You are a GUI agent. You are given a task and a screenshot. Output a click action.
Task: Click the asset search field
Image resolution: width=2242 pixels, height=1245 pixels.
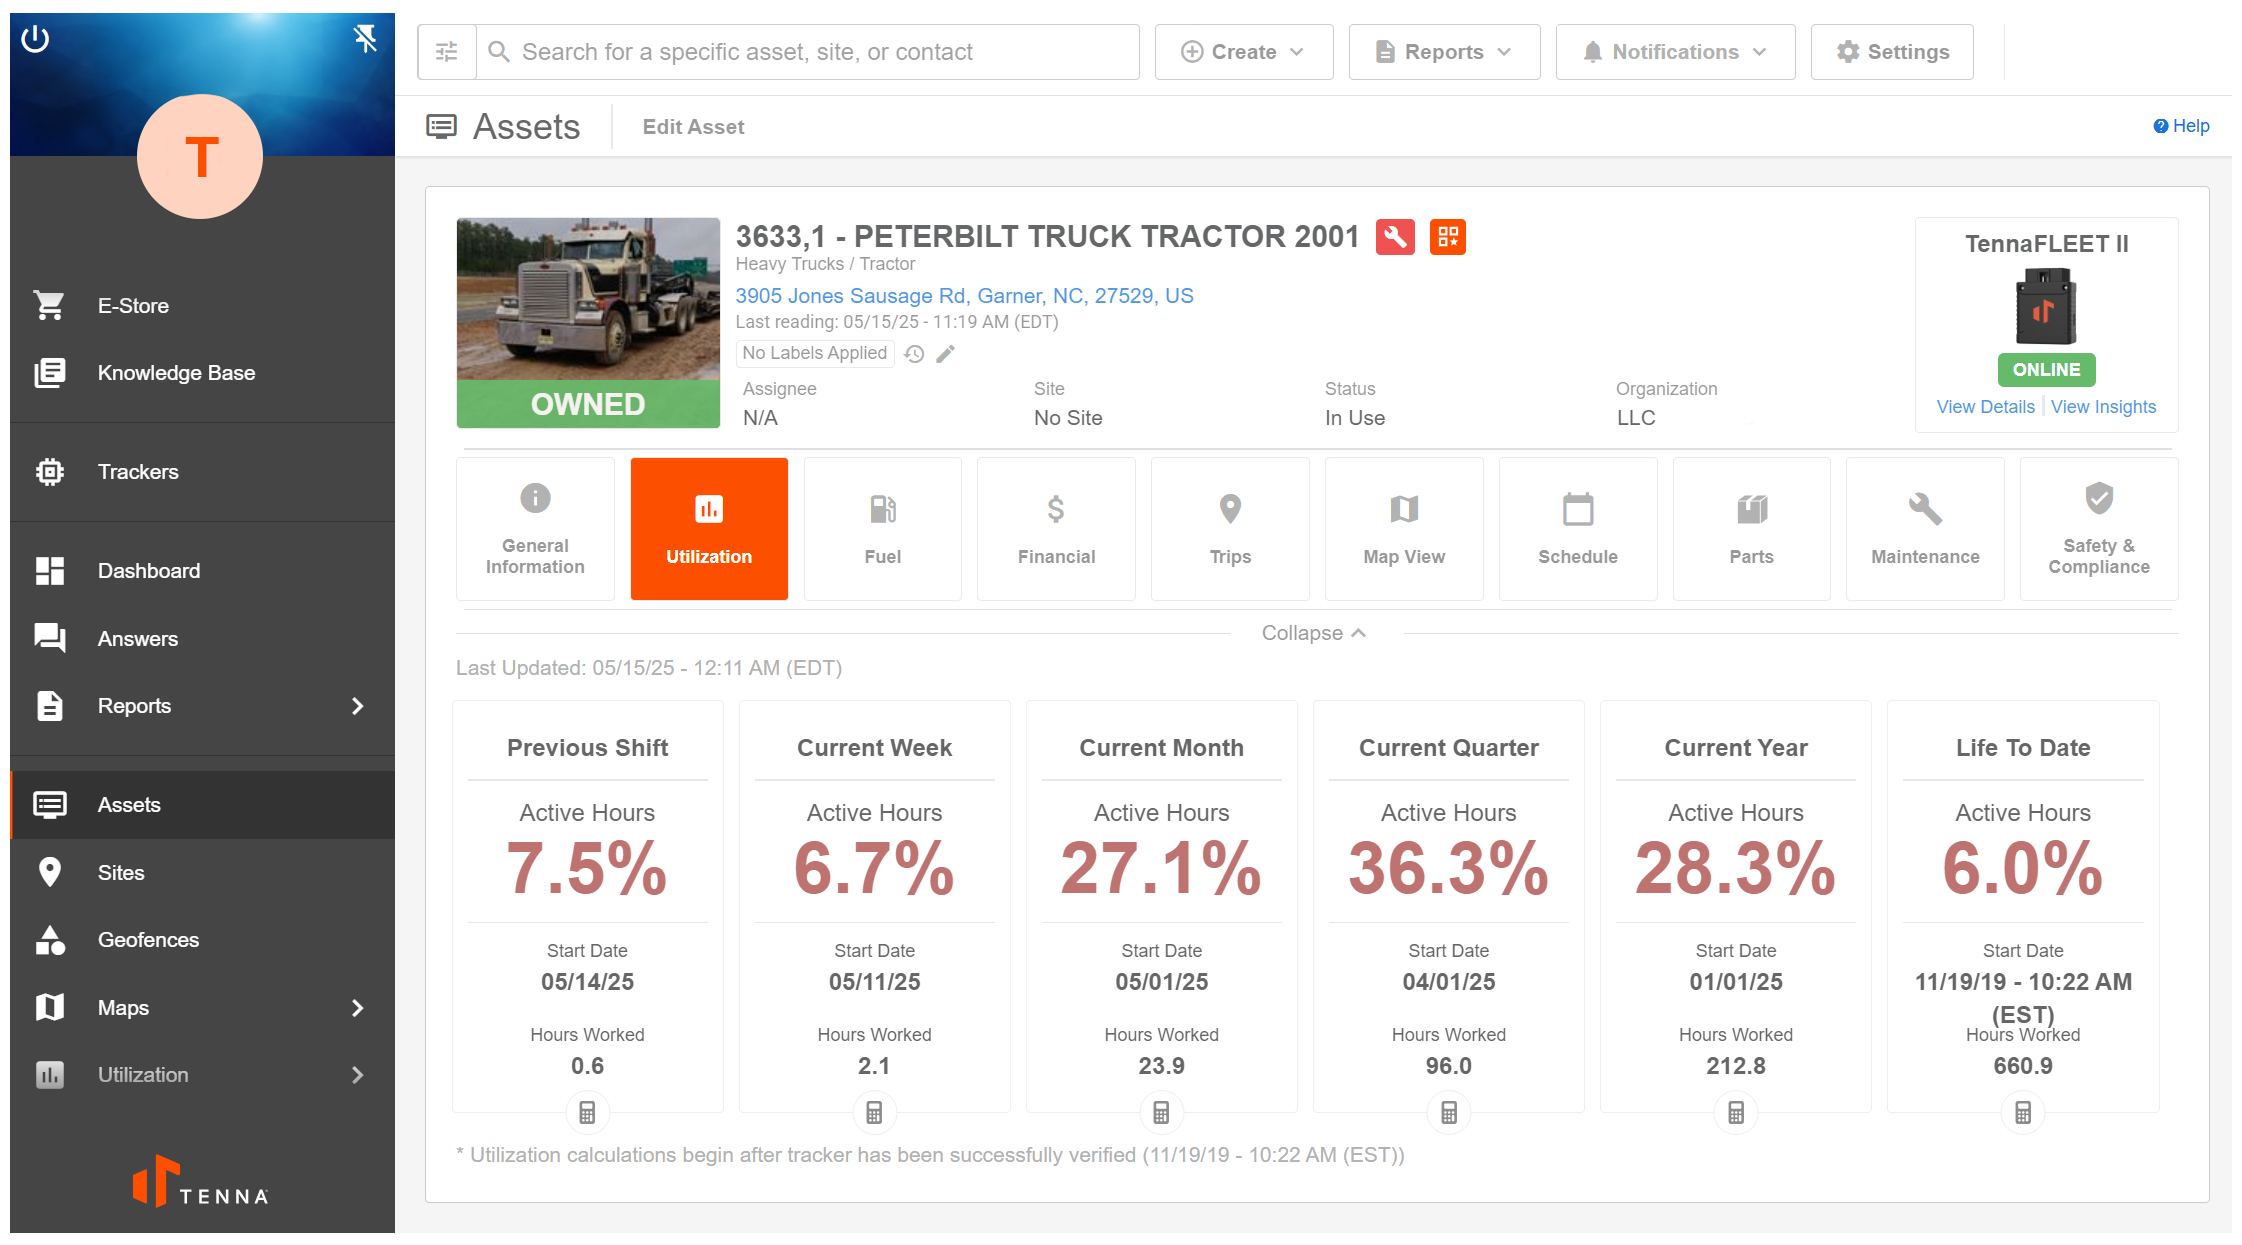[x=808, y=52]
